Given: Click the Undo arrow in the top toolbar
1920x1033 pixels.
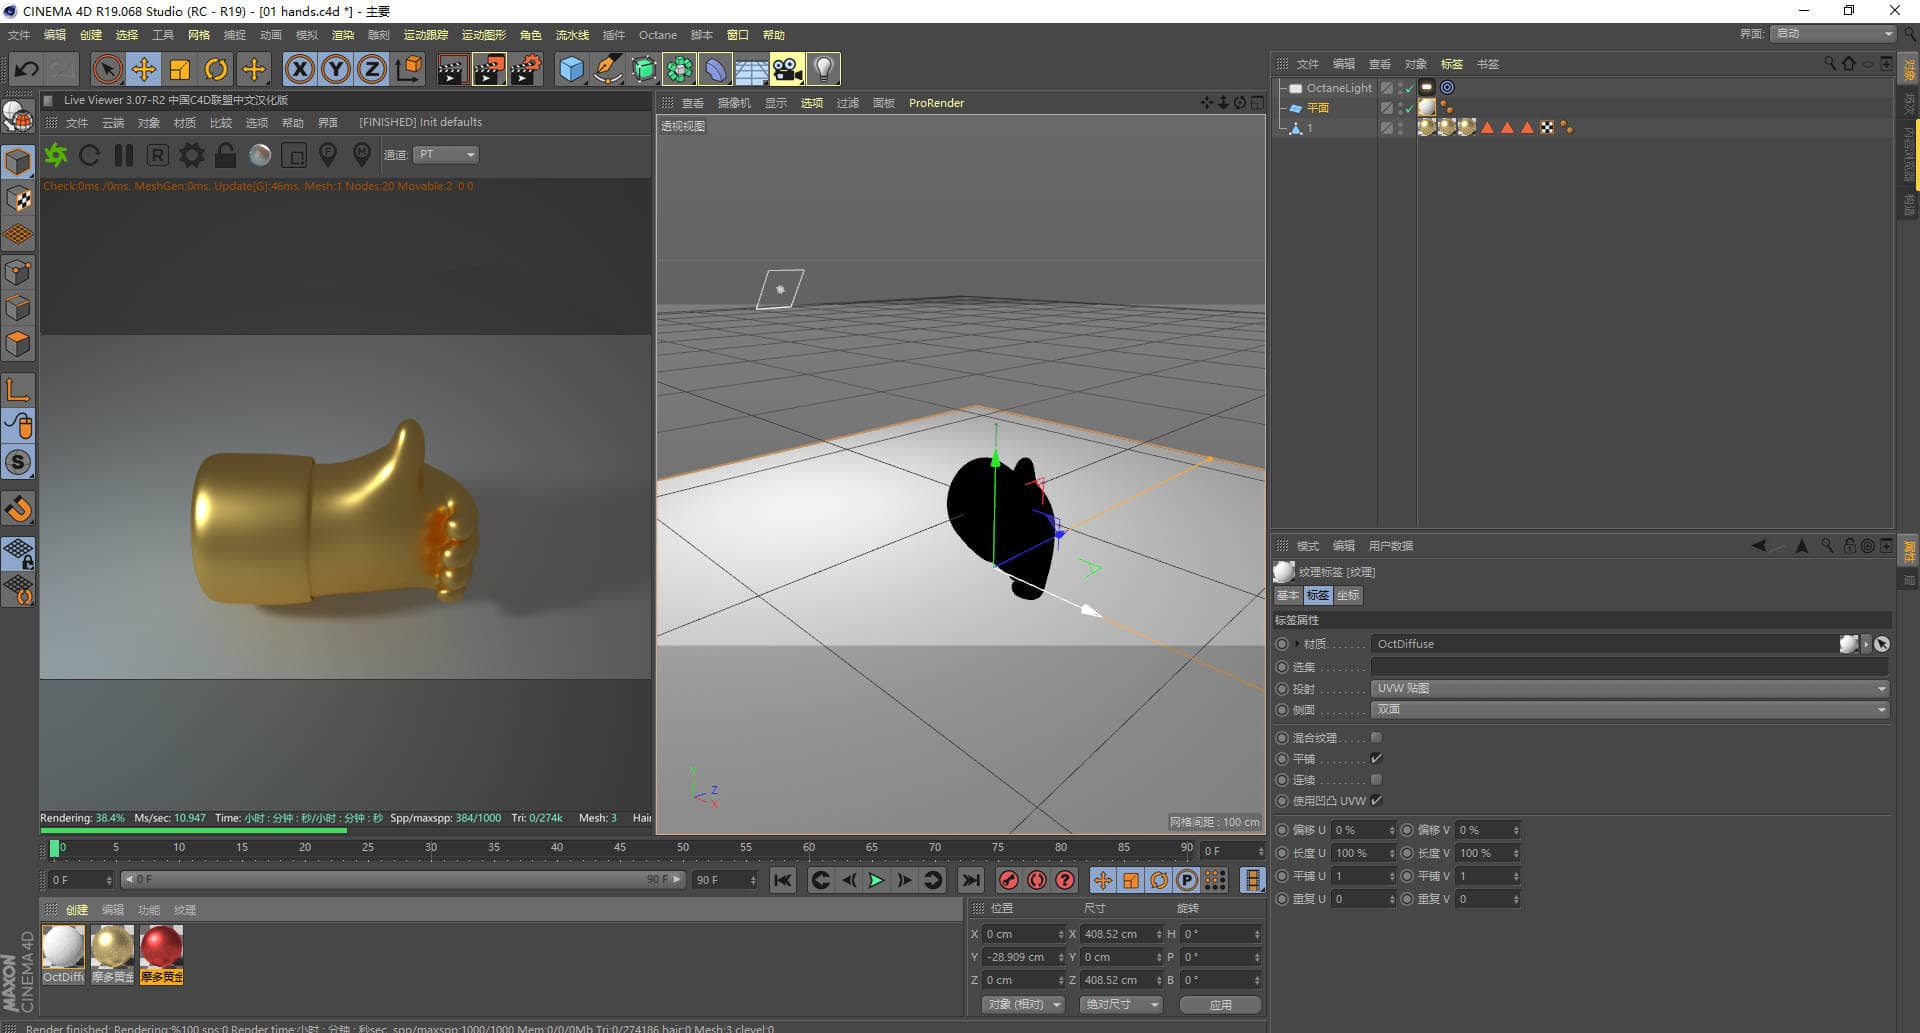Looking at the screenshot, I should coord(27,69).
